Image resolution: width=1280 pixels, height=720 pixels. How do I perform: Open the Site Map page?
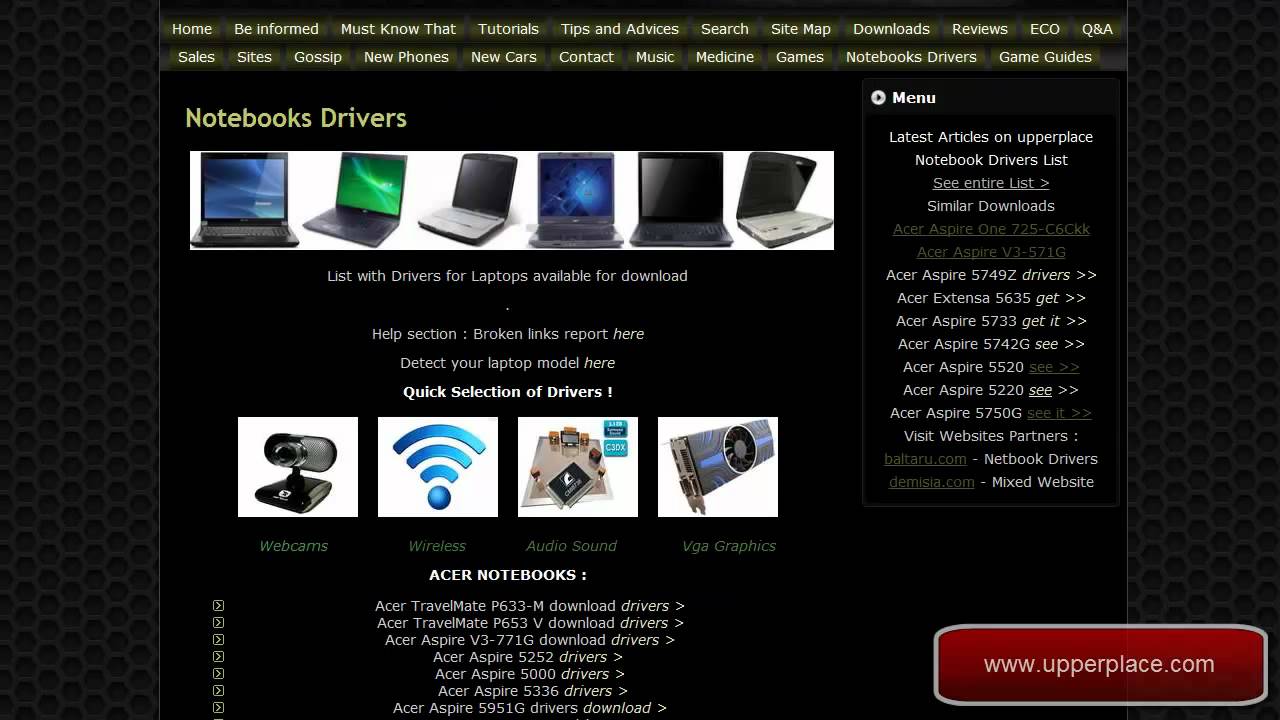pyautogui.click(x=801, y=29)
